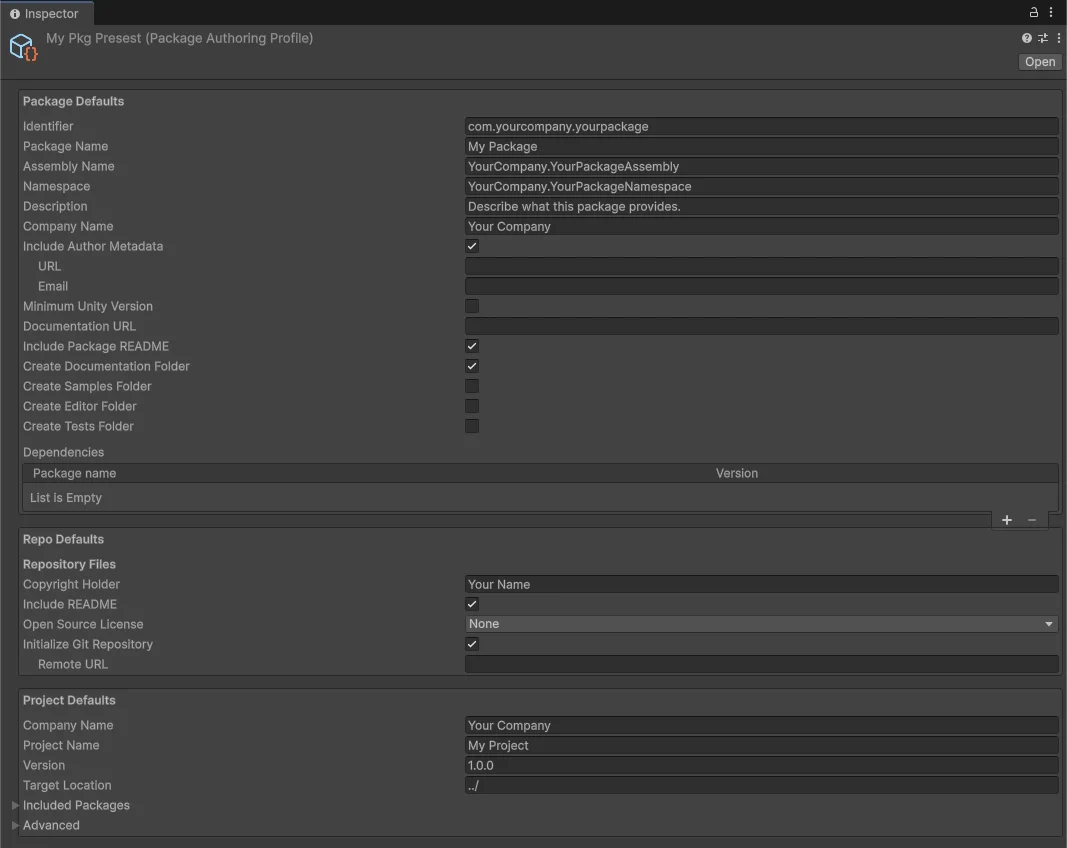Edit the Description field
The height and width of the screenshot is (848, 1067).
(x=761, y=206)
